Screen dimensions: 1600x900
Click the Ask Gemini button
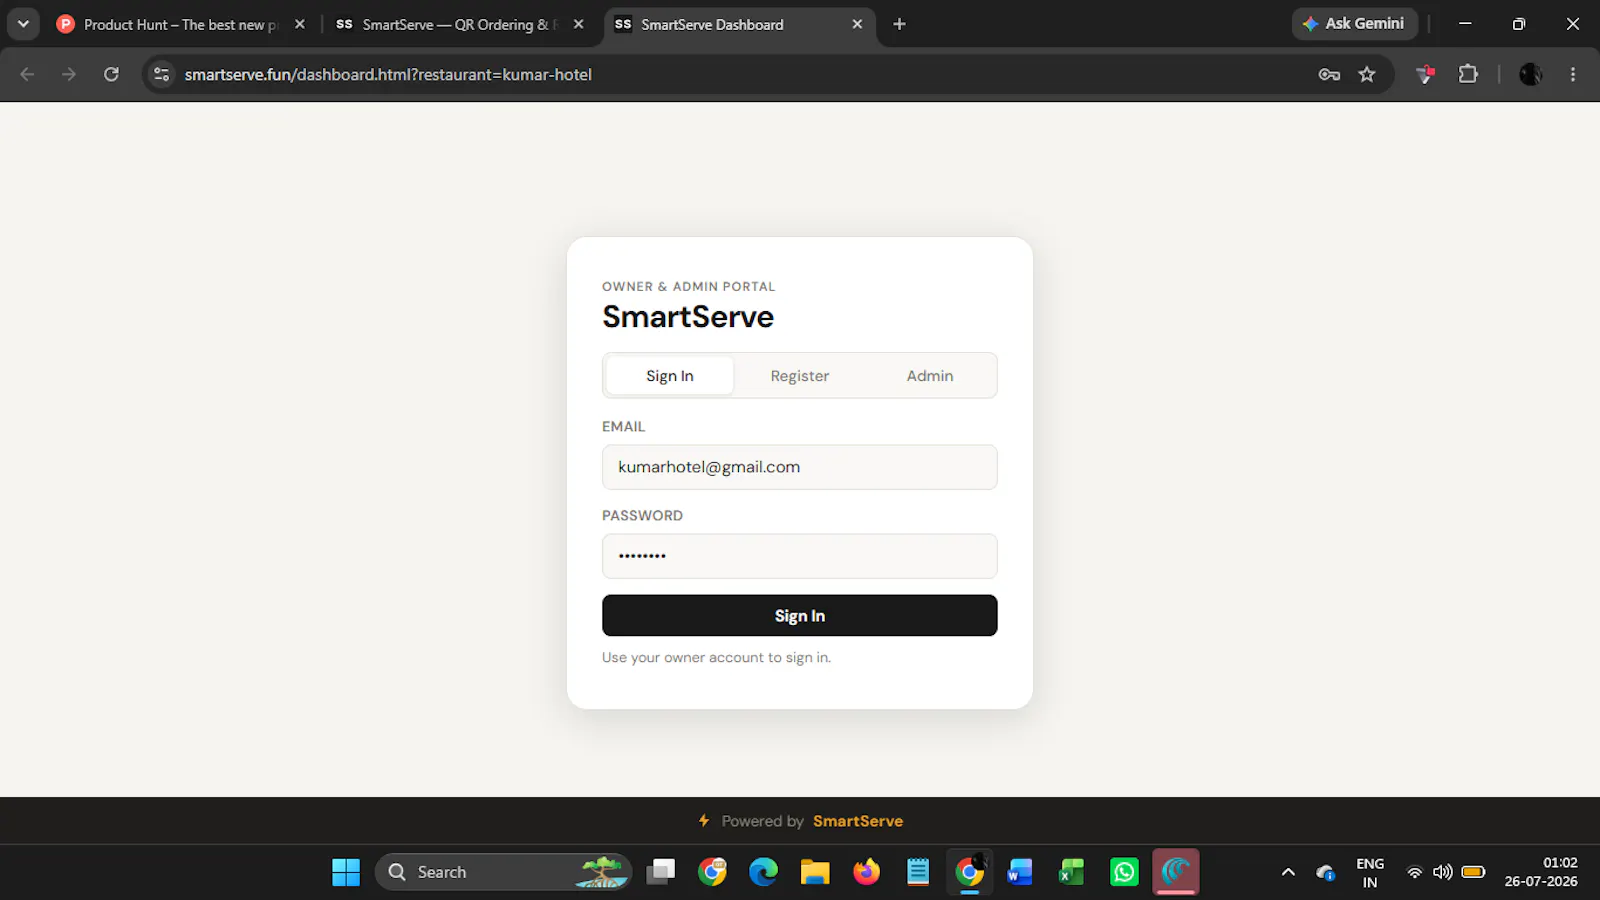(x=1354, y=24)
